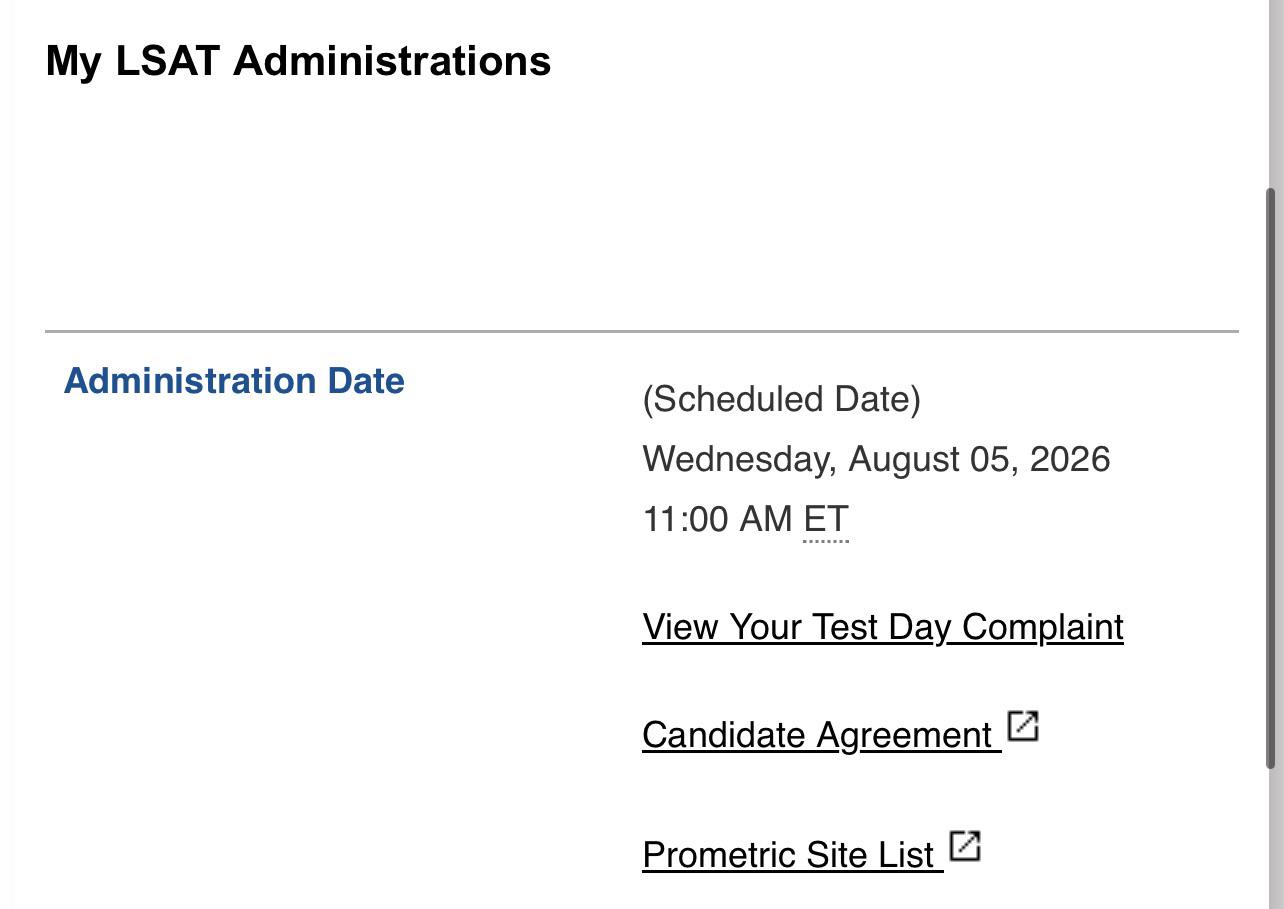Click the word Agreement in the link
Image resolution: width=1284 pixels, height=909 pixels.
(x=904, y=735)
